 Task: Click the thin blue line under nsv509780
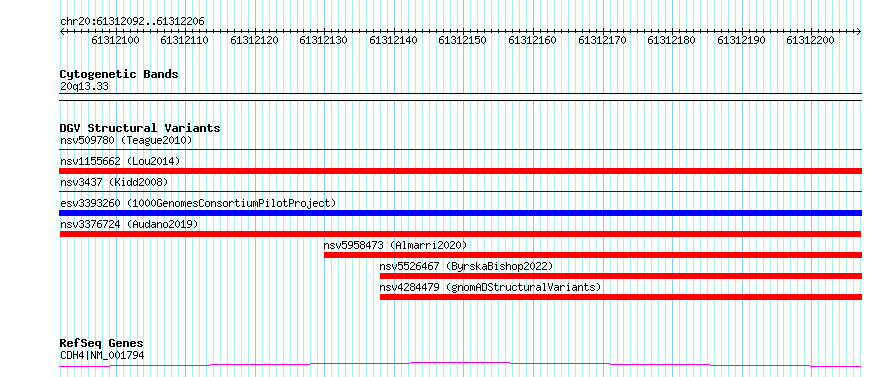(460, 149)
